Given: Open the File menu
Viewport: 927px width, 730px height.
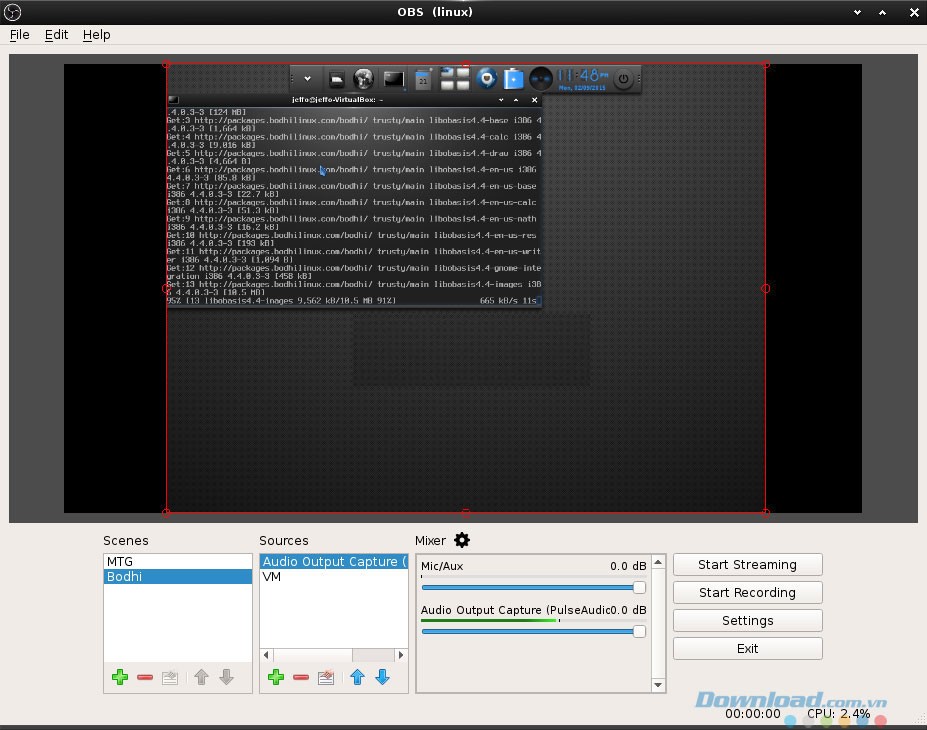Looking at the screenshot, I should pyautogui.click(x=19, y=35).
